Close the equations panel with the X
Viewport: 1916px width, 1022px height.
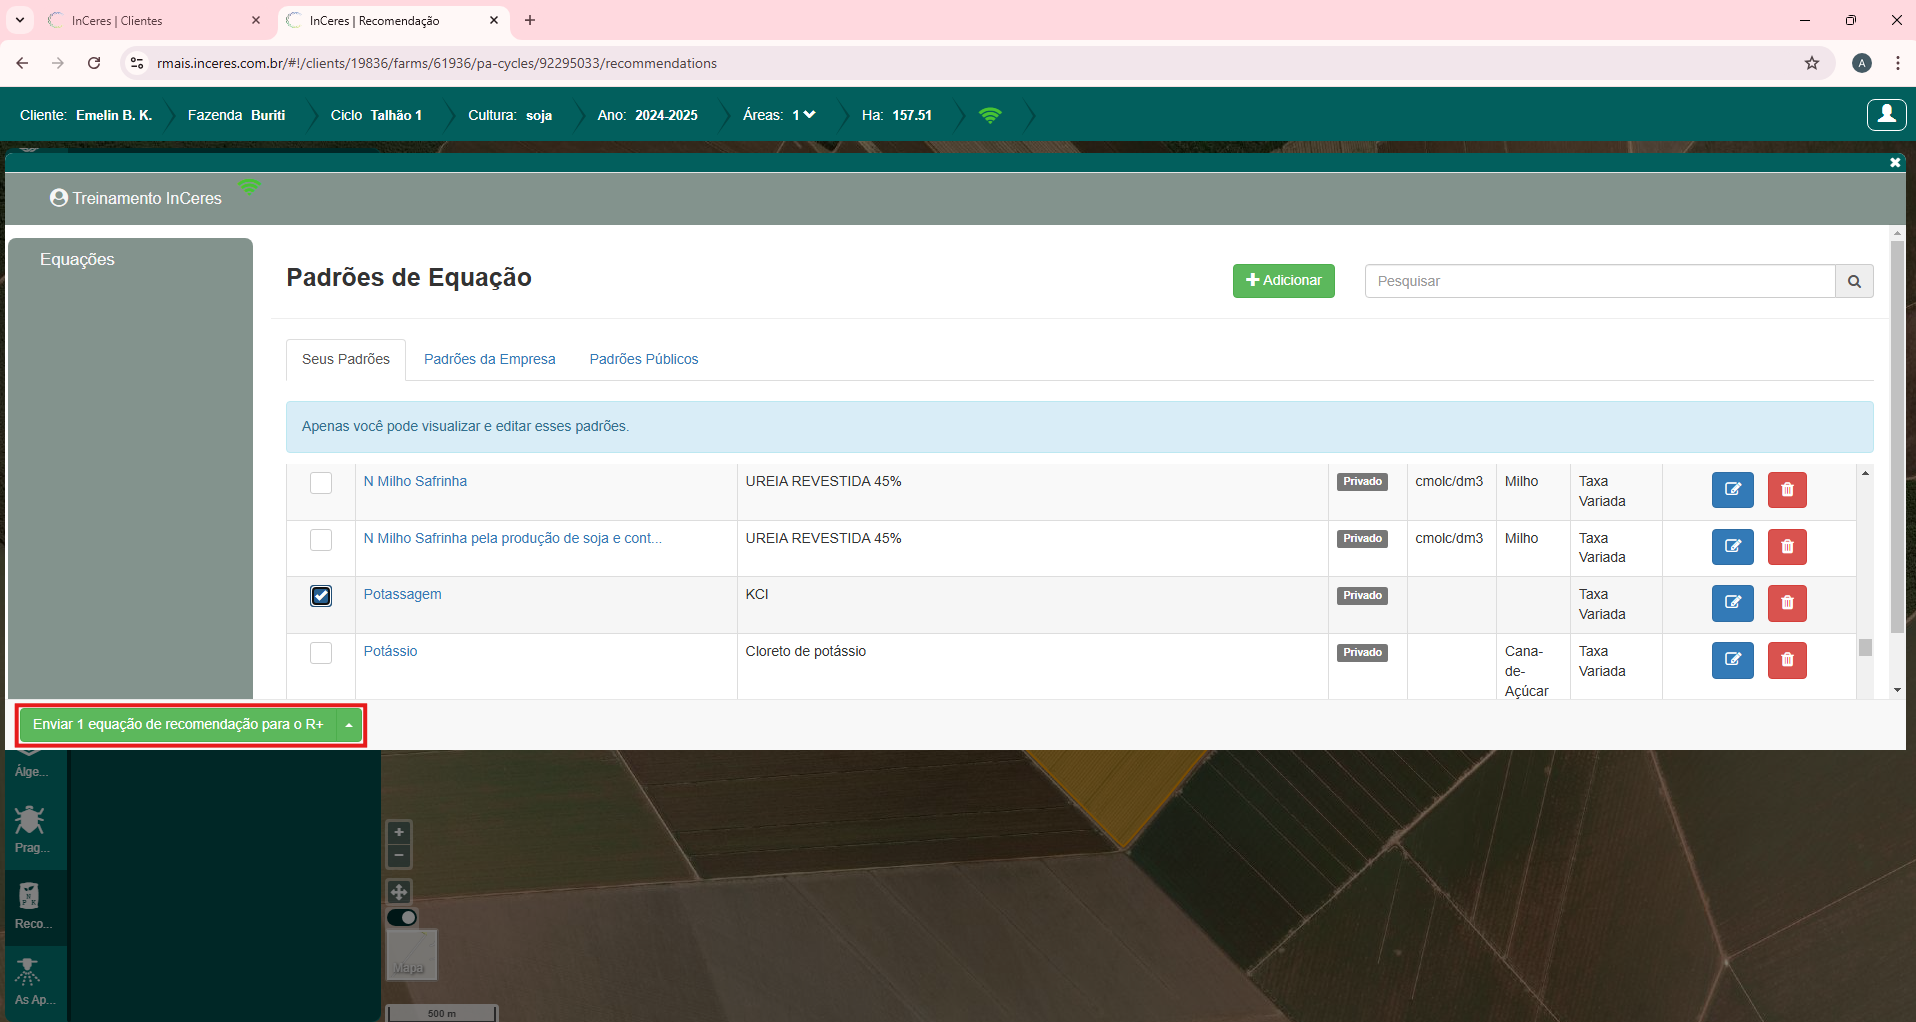click(1895, 162)
